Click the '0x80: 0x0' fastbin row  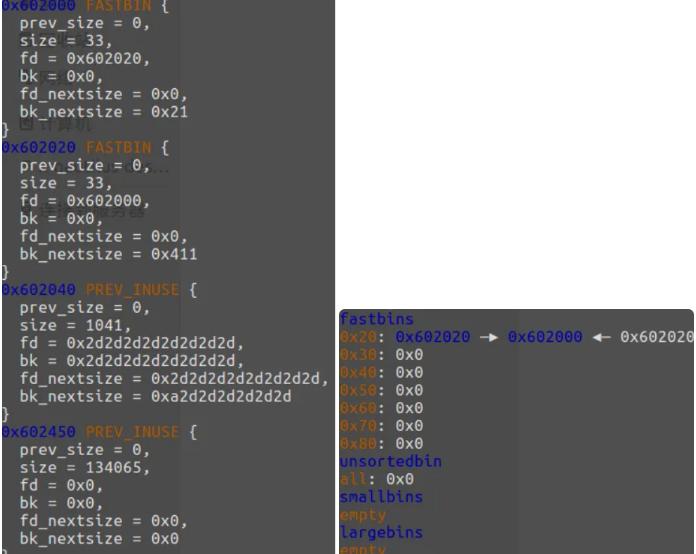(382, 443)
